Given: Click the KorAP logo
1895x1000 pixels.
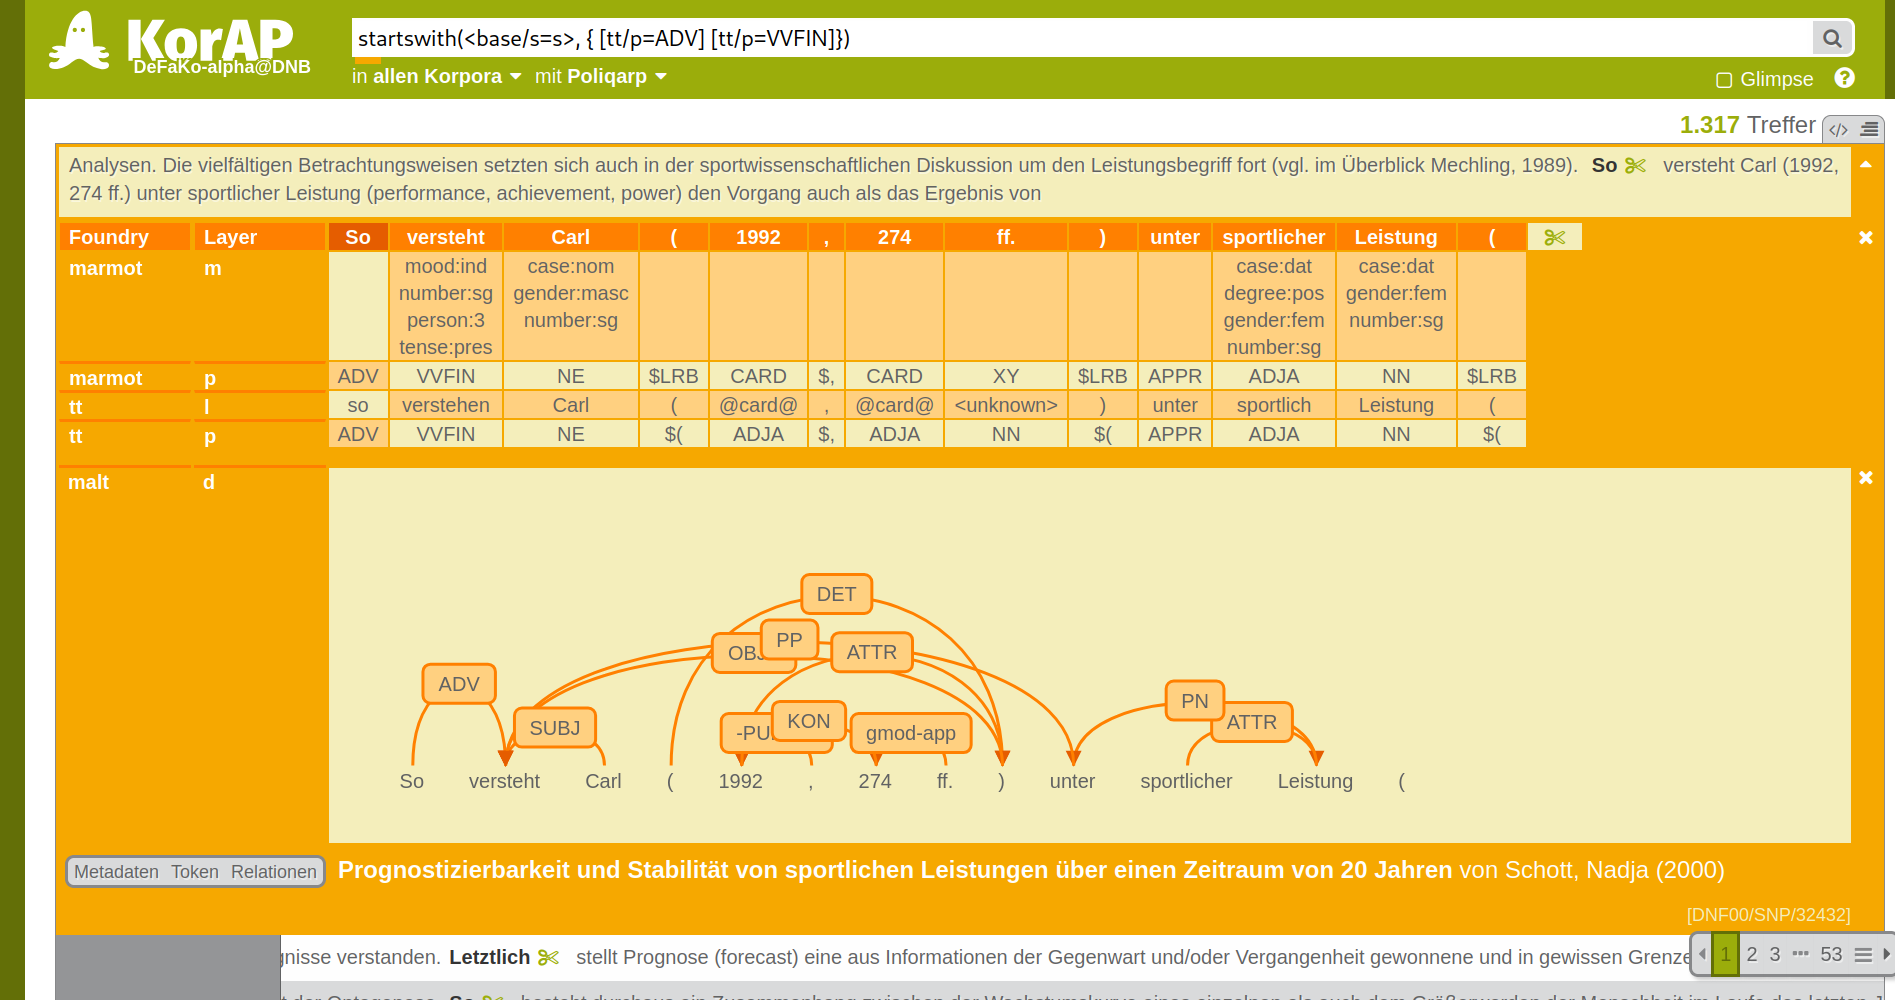Looking at the screenshot, I should pos(180,44).
